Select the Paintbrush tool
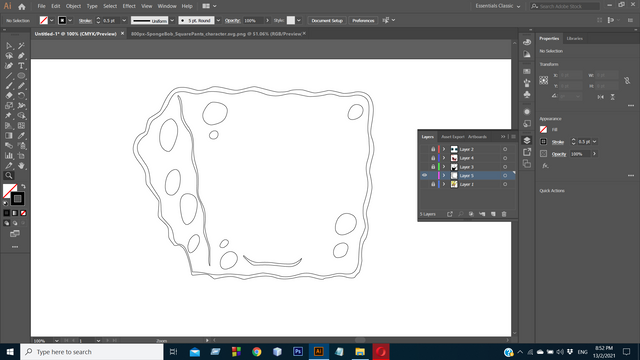Image resolution: width=640 pixels, height=360 pixels. (9, 86)
